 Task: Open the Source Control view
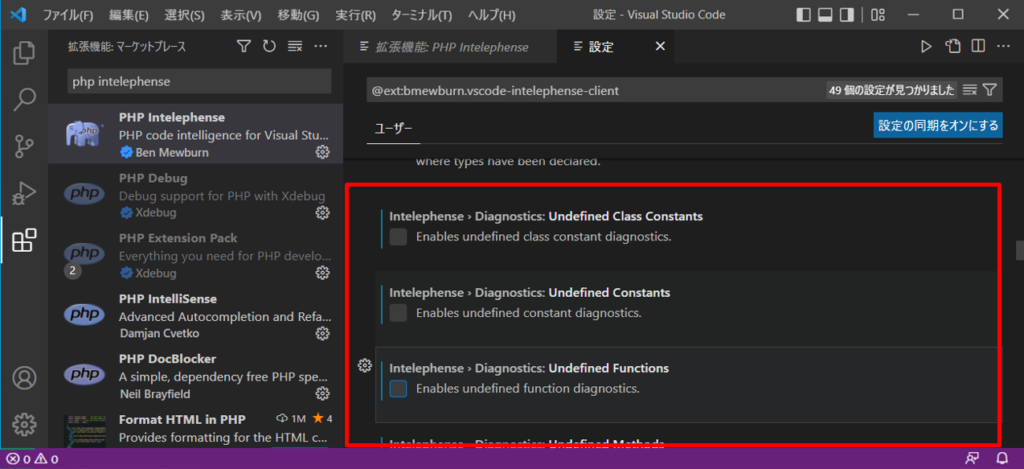point(24,147)
